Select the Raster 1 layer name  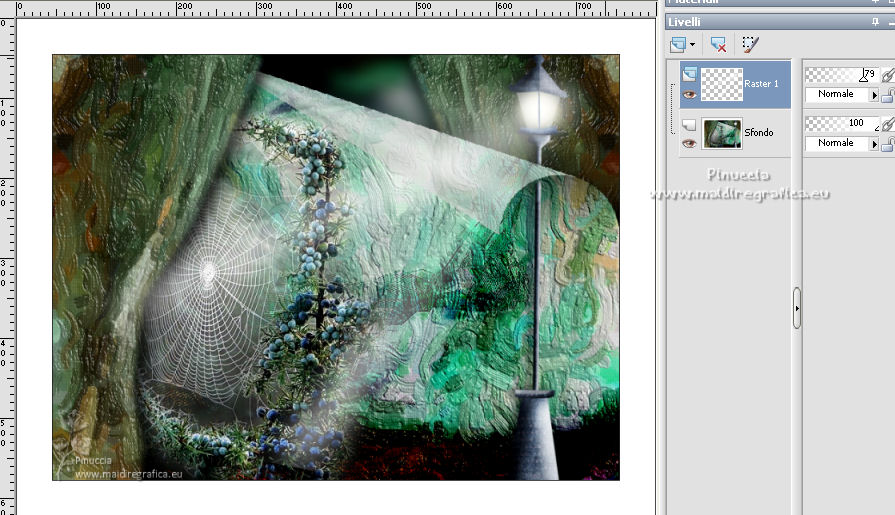click(x=761, y=84)
